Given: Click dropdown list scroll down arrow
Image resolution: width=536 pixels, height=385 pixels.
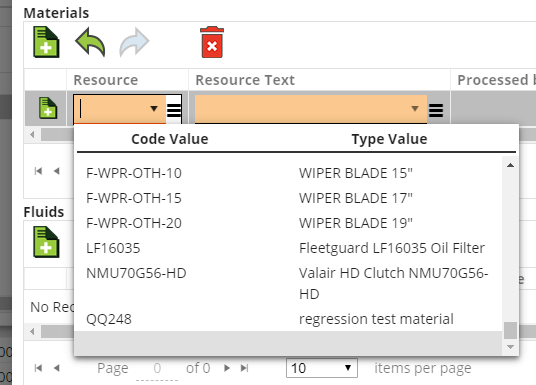Looking at the screenshot, I should pyautogui.click(x=510, y=347).
